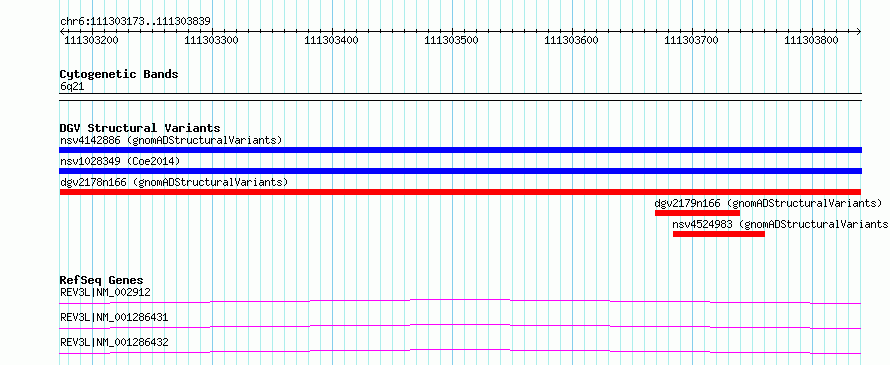The height and width of the screenshot is (365, 890).
Task: Click the ruler's left arrowhead
Action: coord(62,32)
